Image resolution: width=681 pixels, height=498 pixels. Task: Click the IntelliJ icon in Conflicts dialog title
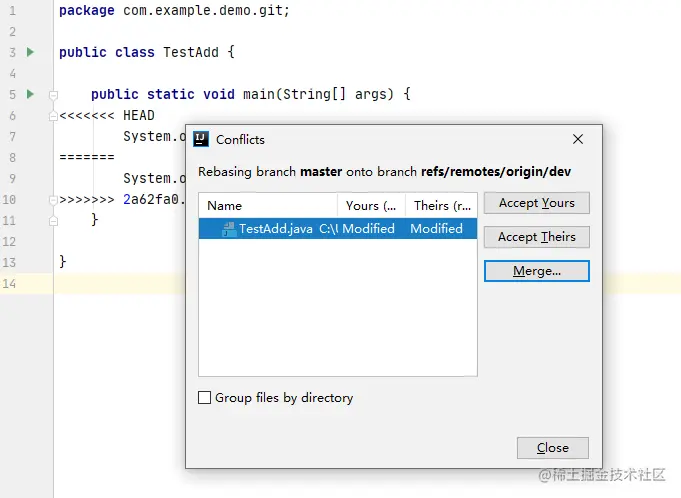pyautogui.click(x=201, y=139)
